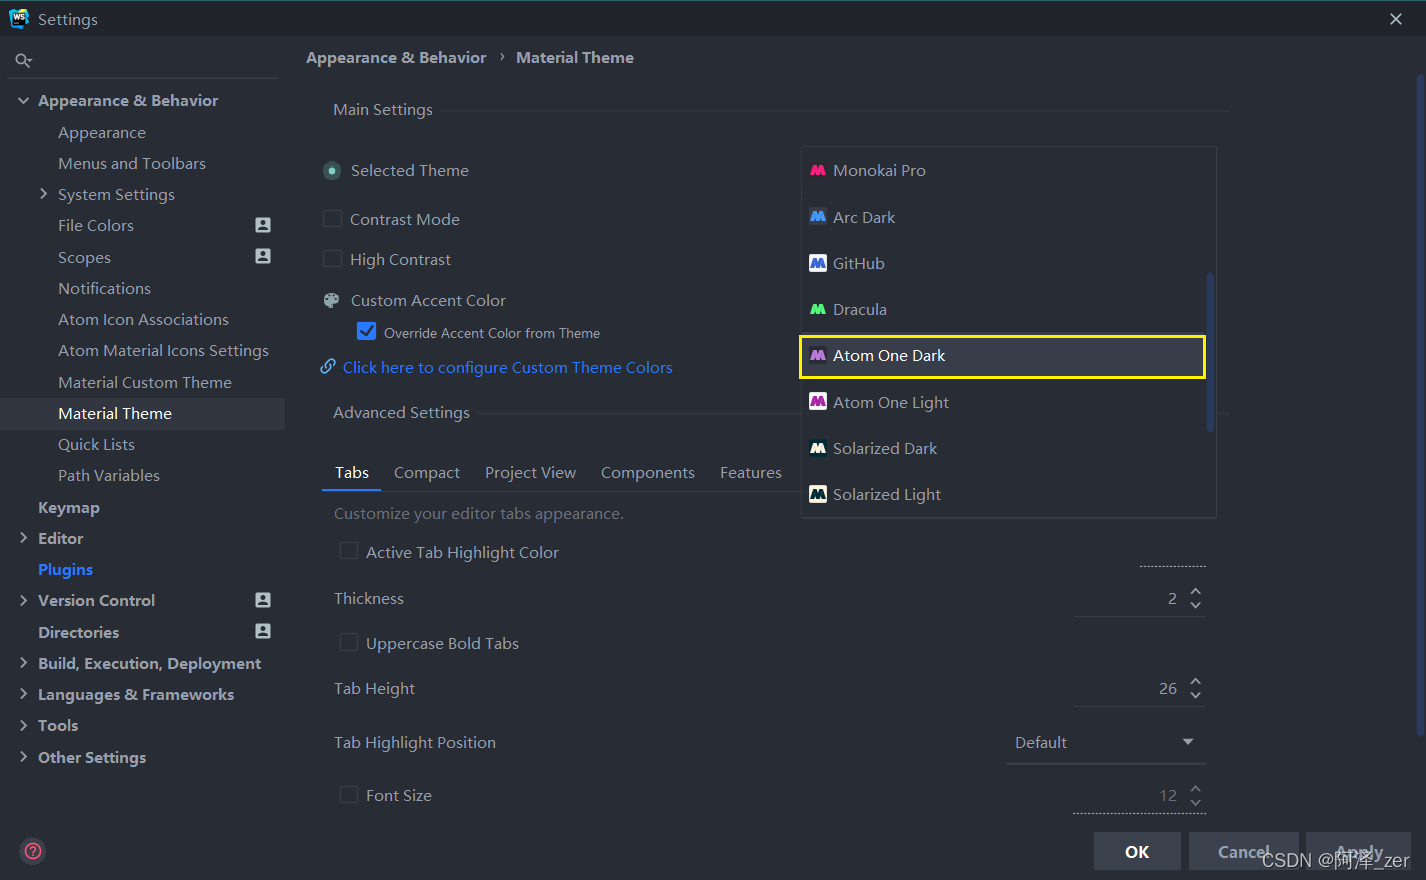
Task: Click the GitHub theme icon
Action: click(x=818, y=263)
